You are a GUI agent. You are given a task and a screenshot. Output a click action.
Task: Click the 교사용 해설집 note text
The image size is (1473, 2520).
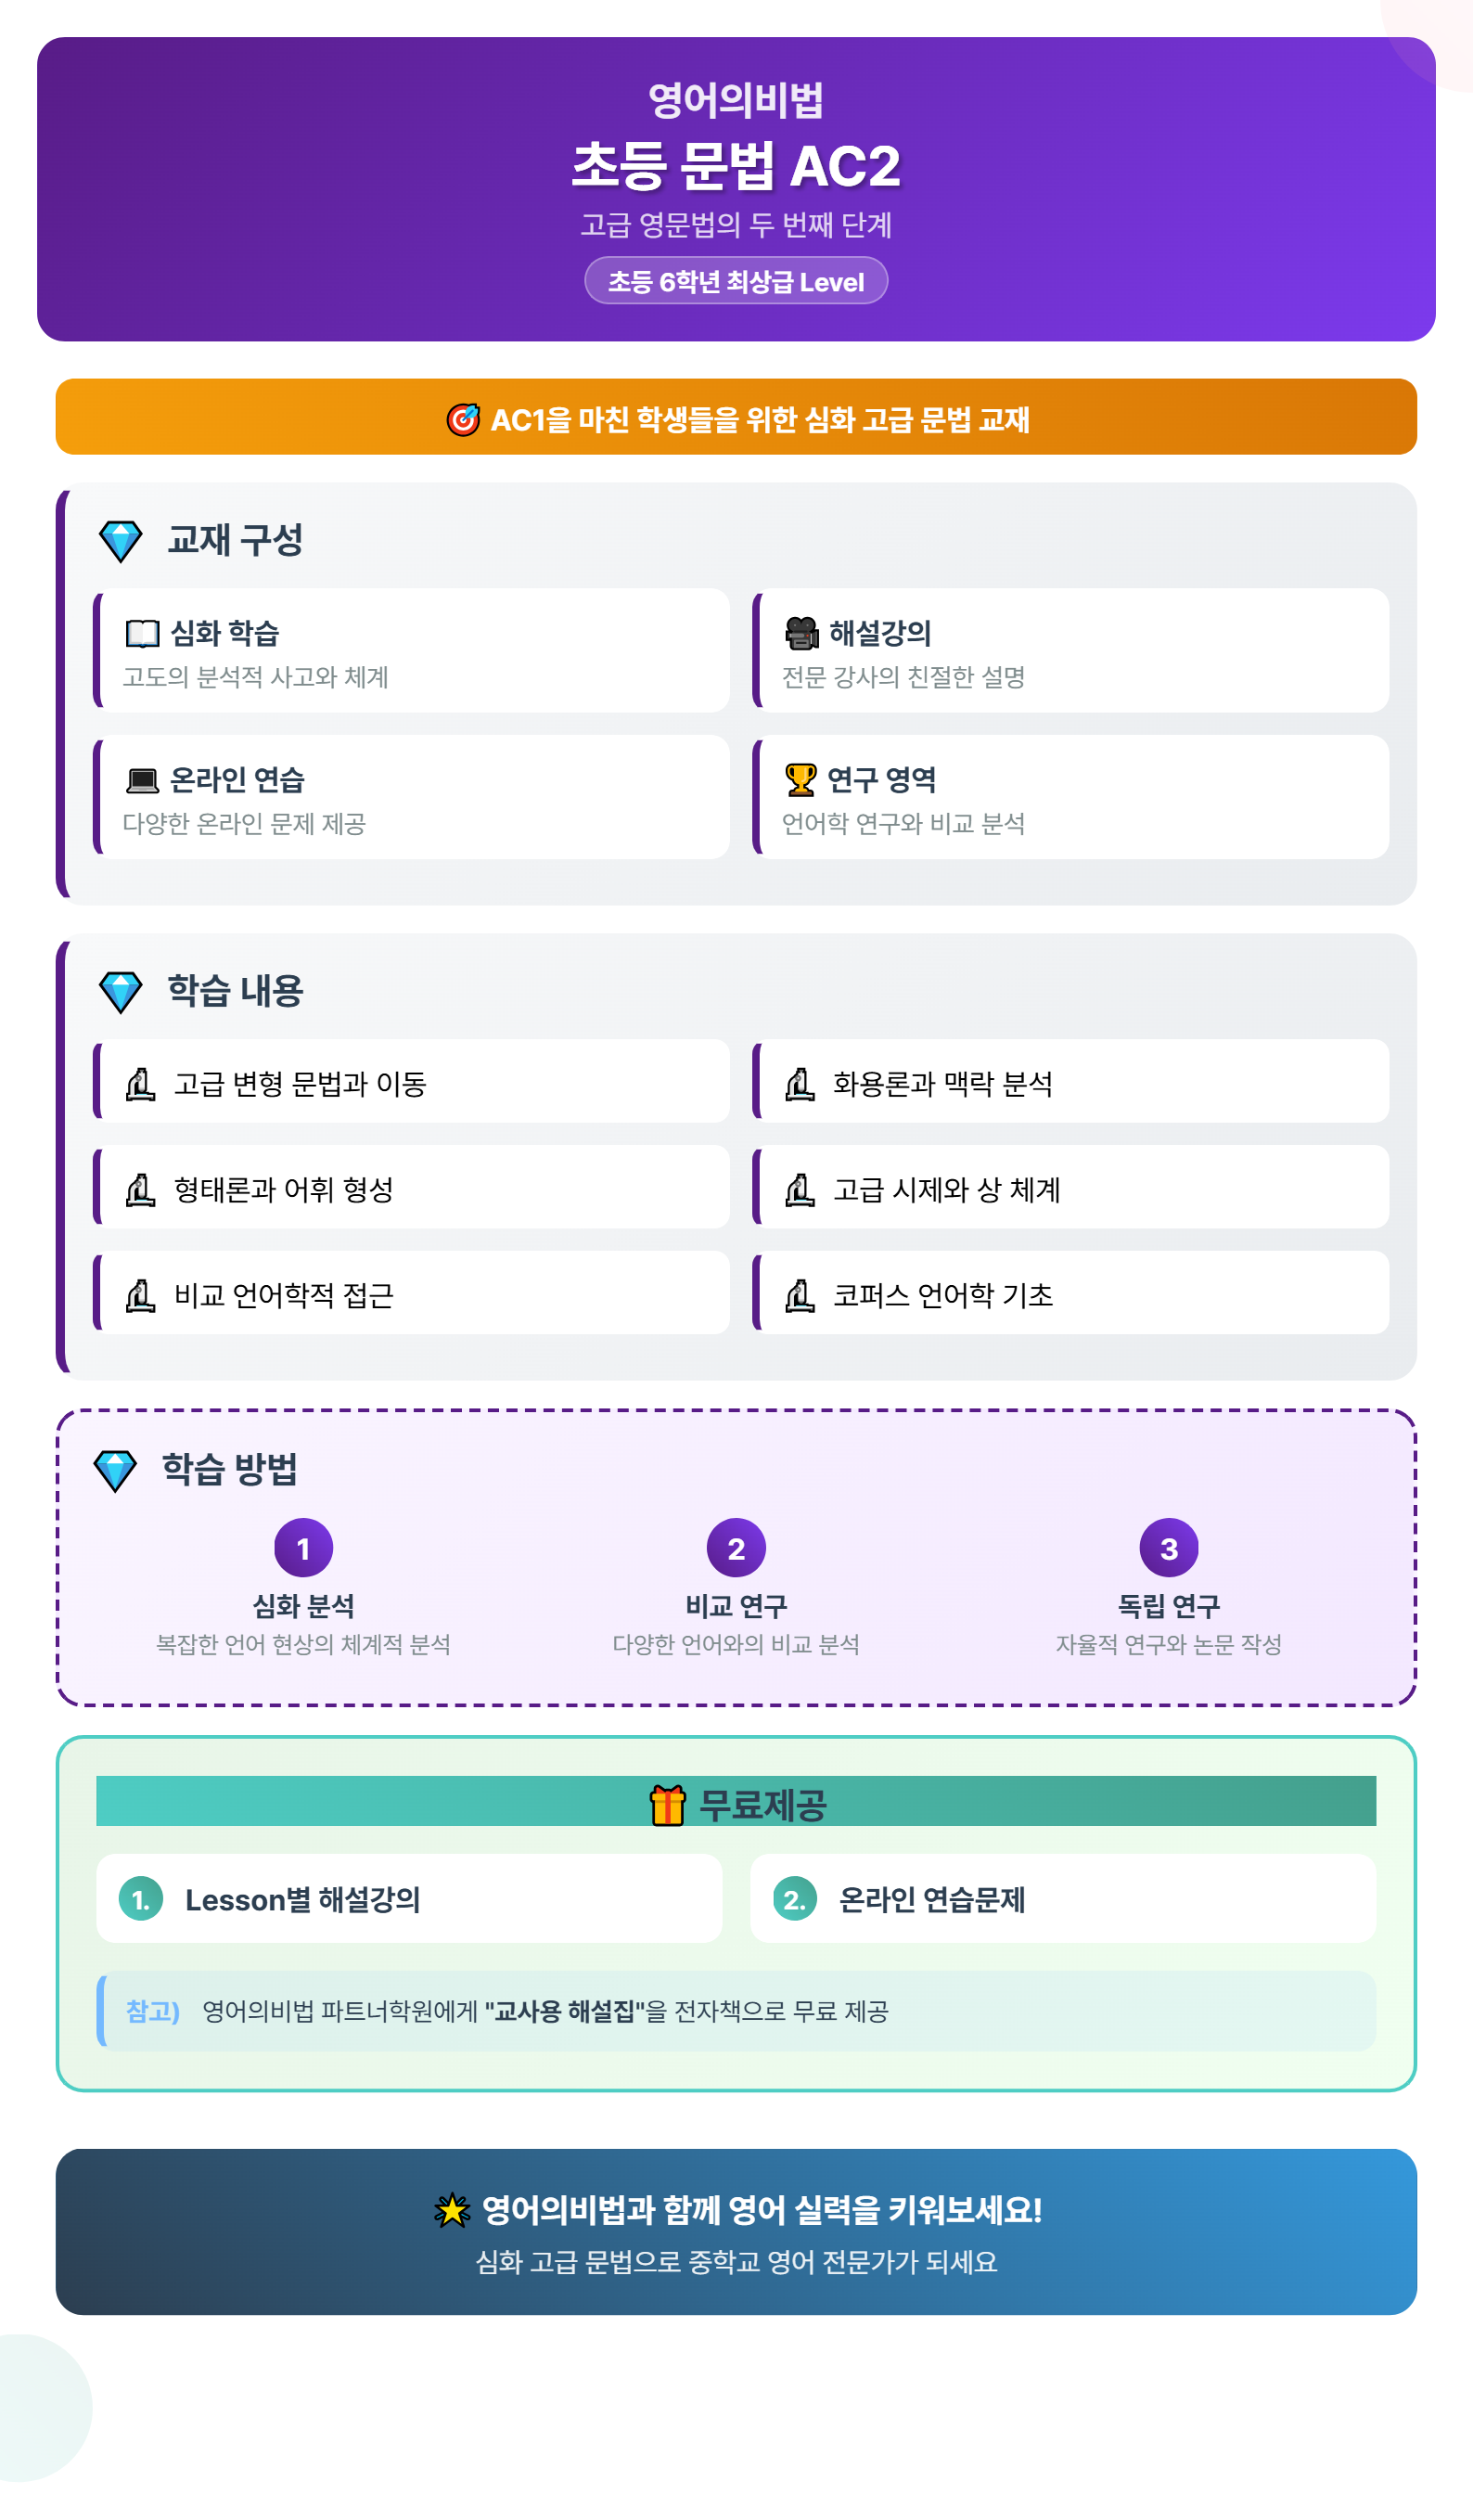point(564,2011)
